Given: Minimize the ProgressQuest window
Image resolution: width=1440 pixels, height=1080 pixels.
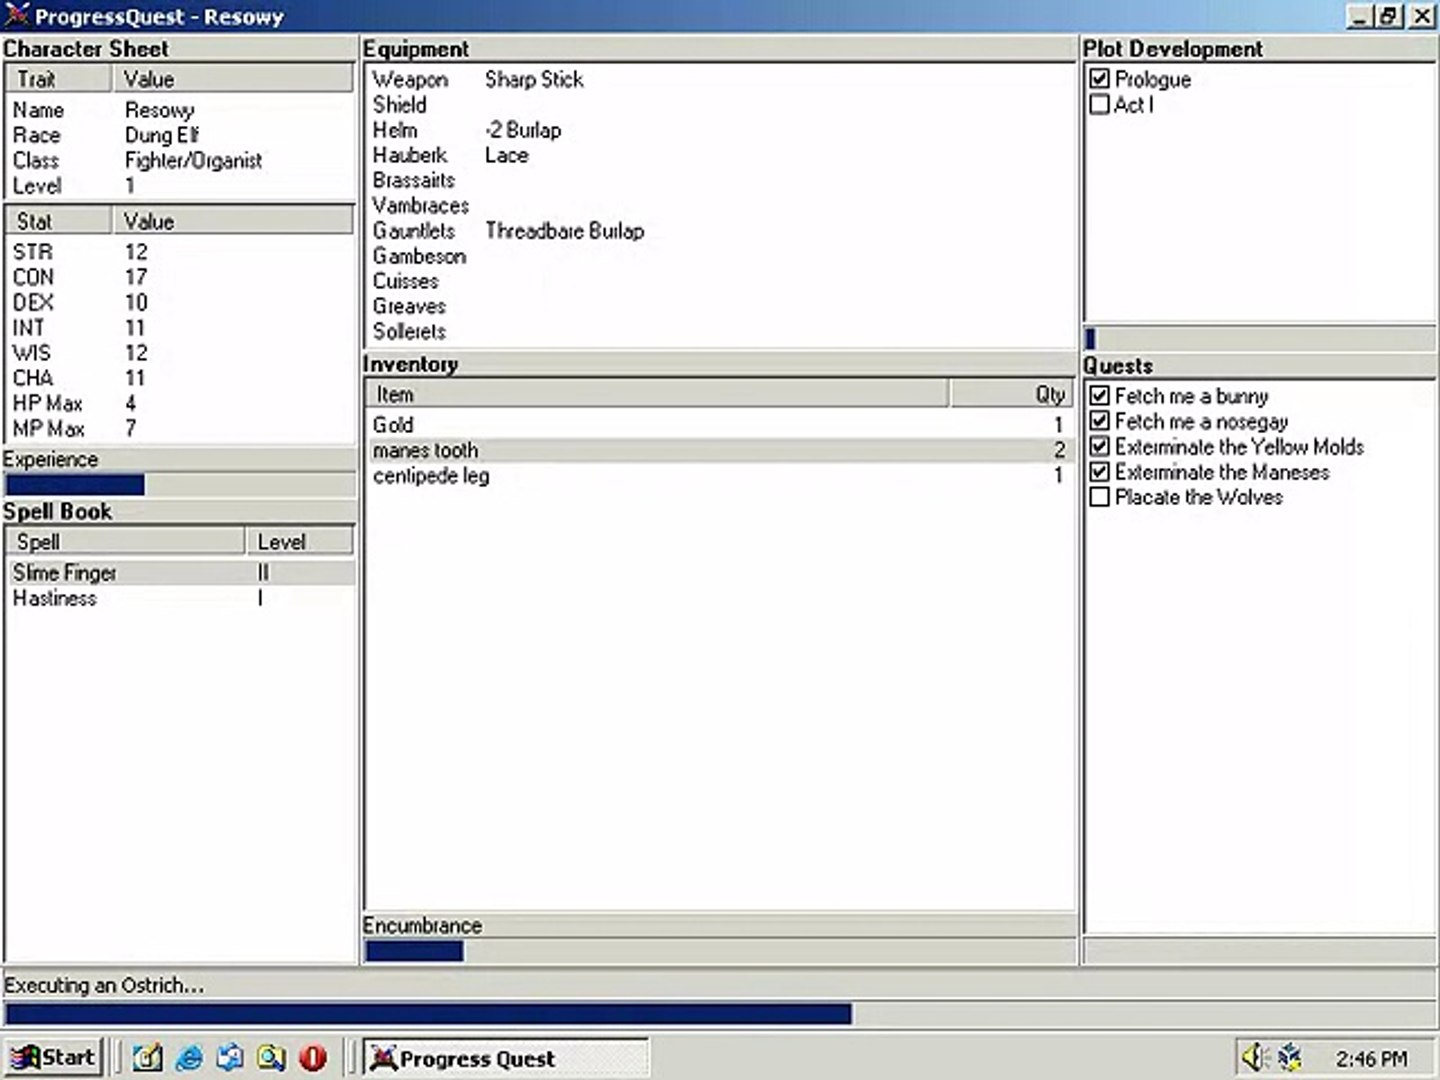Looking at the screenshot, I should 1359,16.
